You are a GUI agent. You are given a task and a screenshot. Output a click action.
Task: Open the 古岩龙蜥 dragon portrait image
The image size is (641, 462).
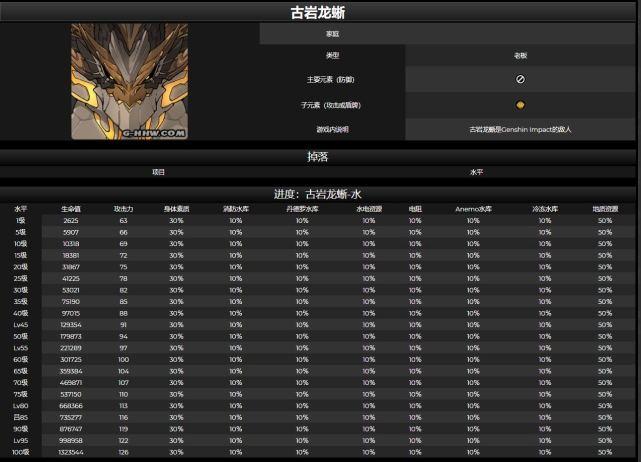pos(129,81)
